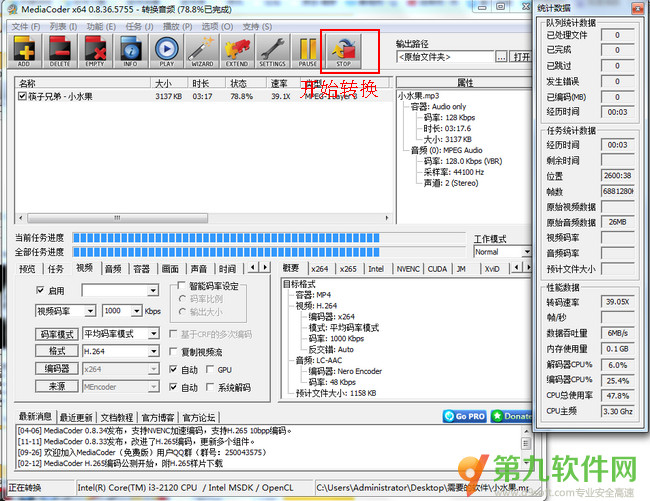Viewport: 650px width, 501px height.
Task: Open the 播放 (P) menu
Action: coord(177,27)
